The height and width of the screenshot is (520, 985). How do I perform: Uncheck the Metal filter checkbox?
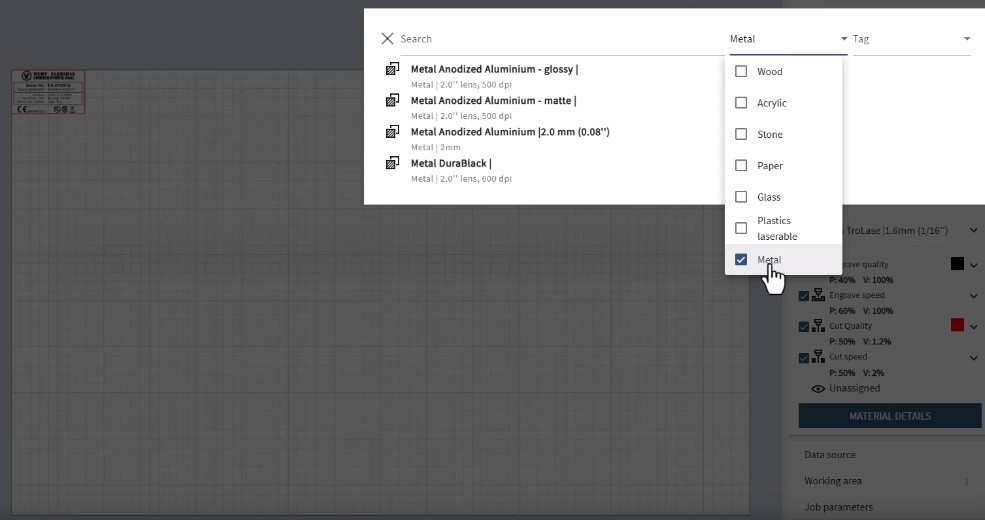pyautogui.click(x=741, y=260)
